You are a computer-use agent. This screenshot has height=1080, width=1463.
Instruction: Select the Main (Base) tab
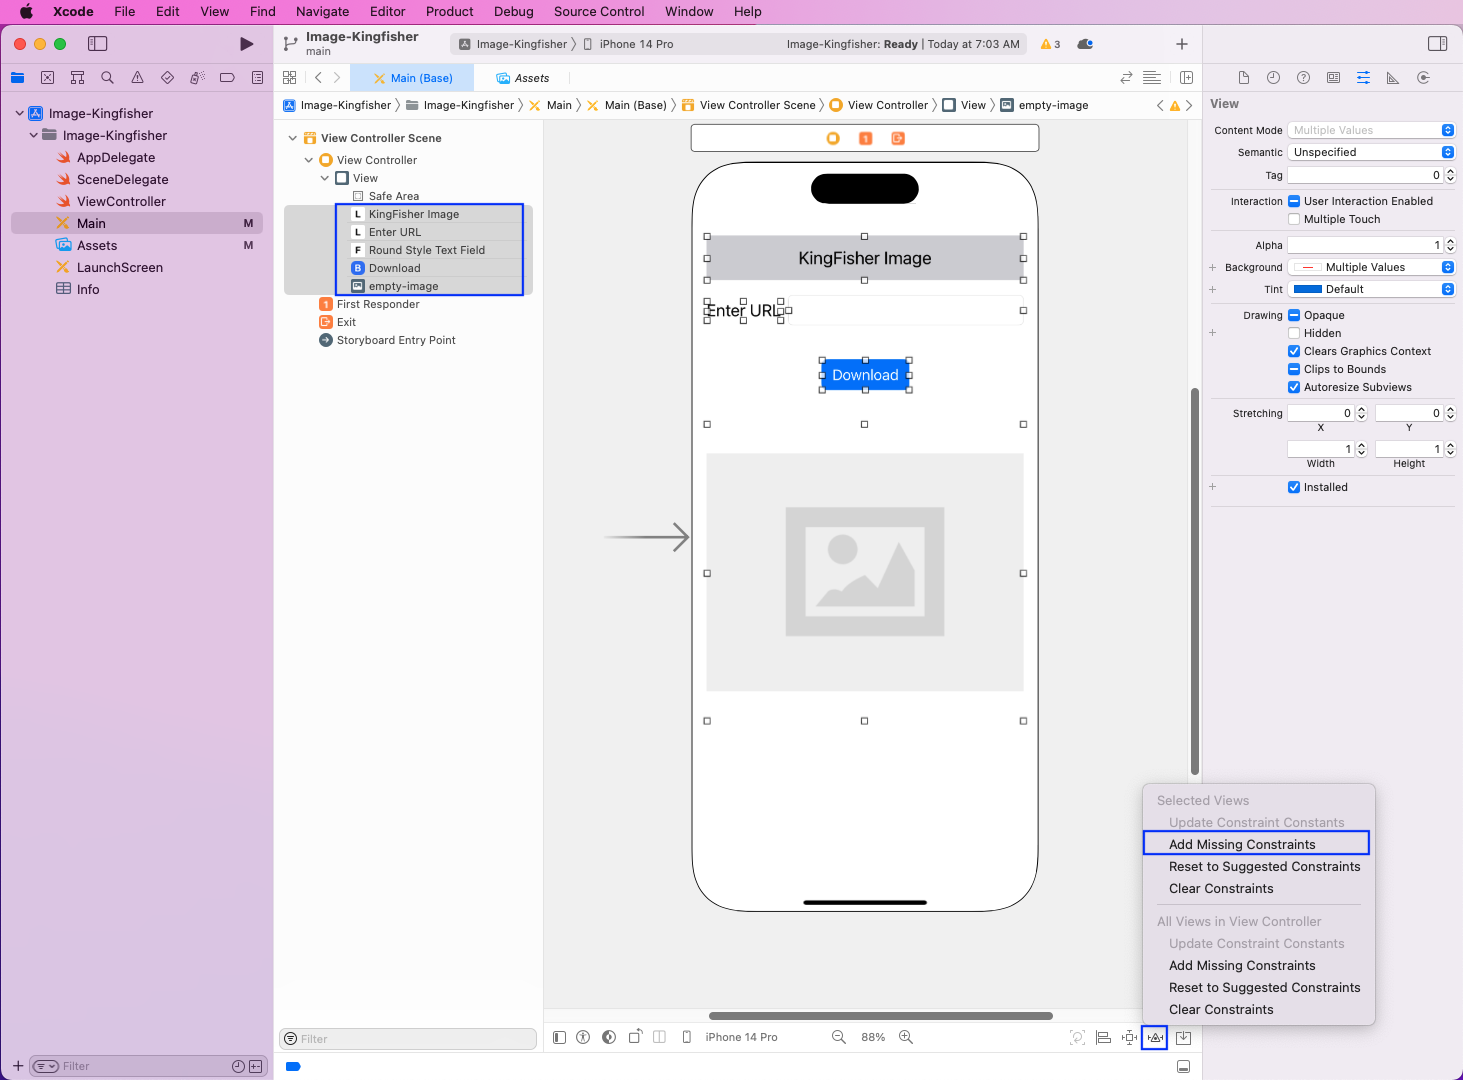pyautogui.click(x=412, y=78)
